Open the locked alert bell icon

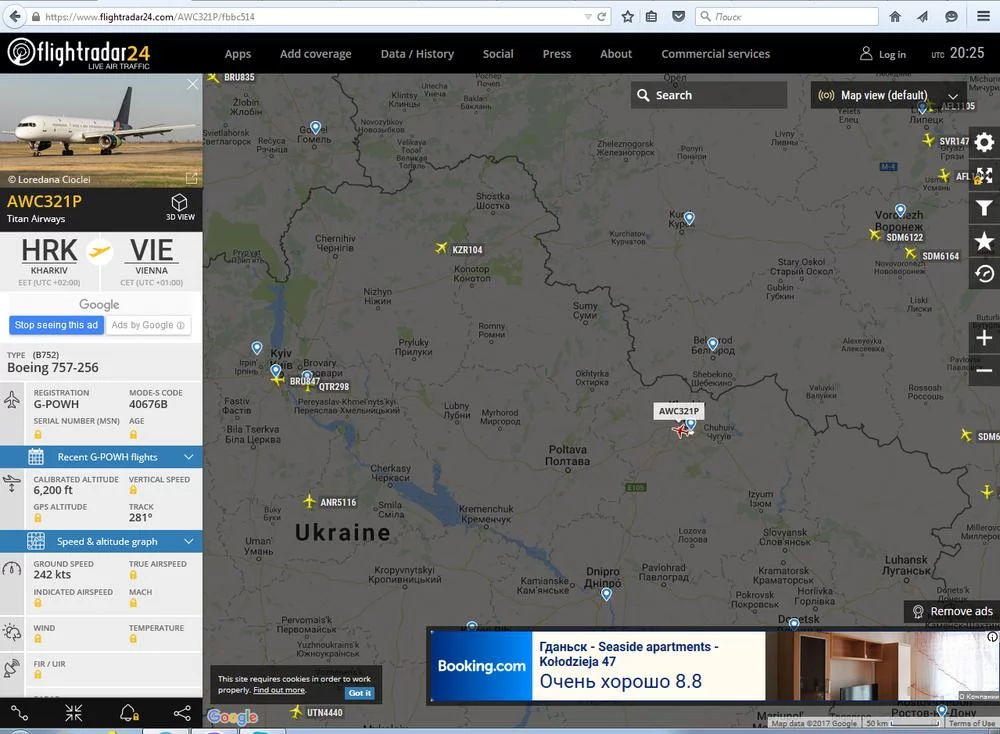click(129, 713)
